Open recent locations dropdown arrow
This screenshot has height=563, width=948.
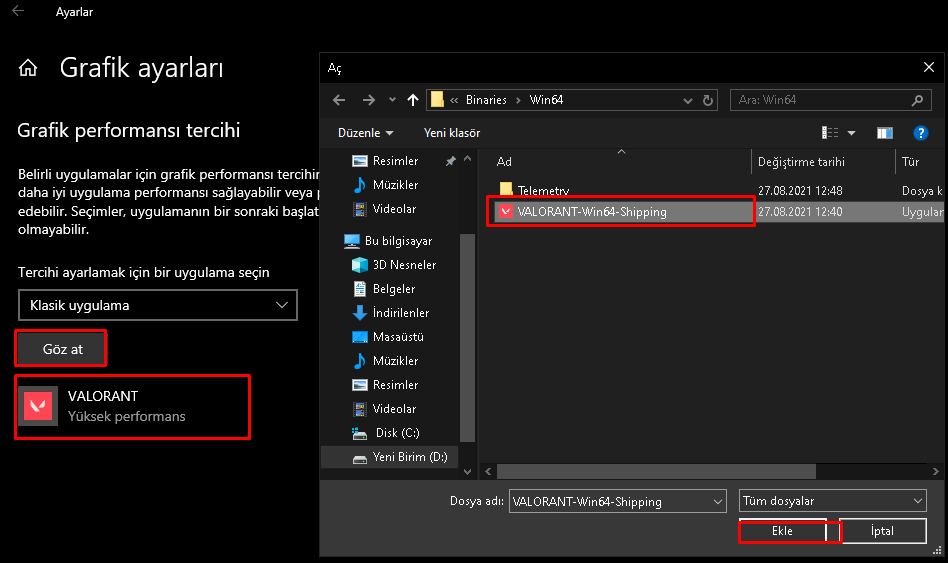(392, 100)
